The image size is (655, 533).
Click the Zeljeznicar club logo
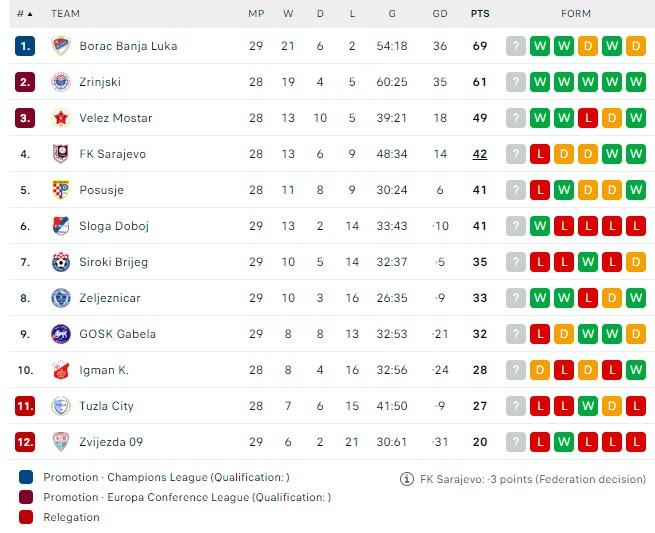pyautogui.click(x=60, y=298)
